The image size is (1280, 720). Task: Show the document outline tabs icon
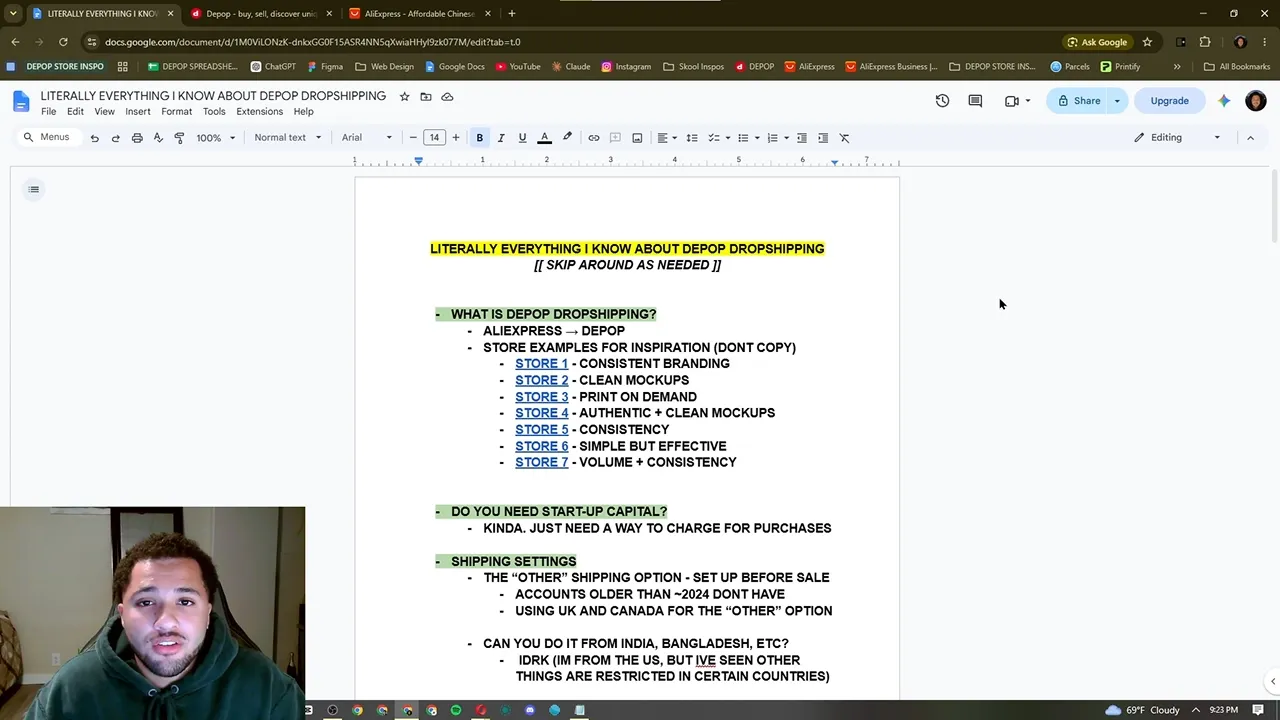(x=34, y=189)
